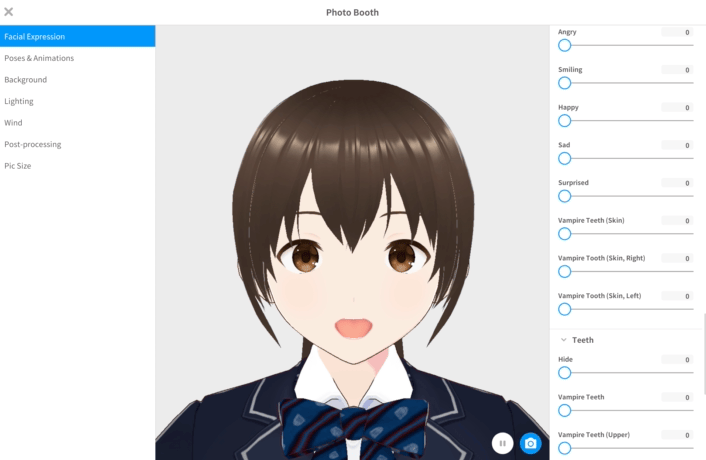Take a photo with the camera button

pyautogui.click(x=530, y=443)
